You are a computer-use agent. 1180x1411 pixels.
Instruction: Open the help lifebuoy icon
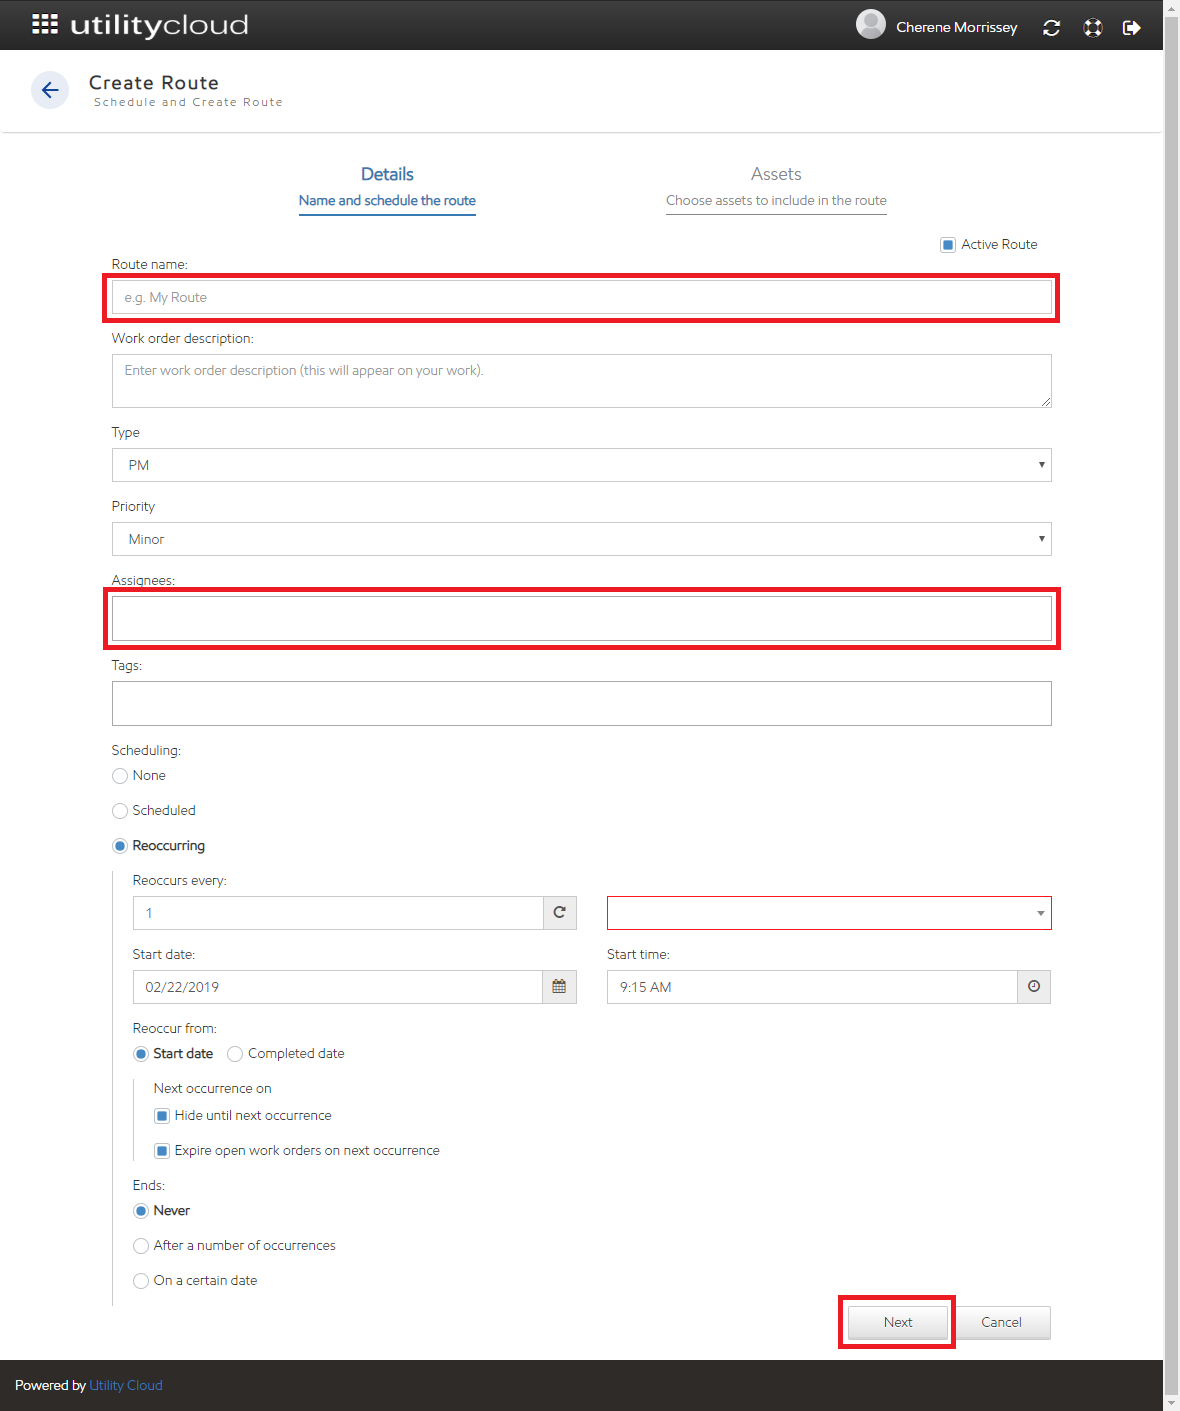coord(1093,28)
